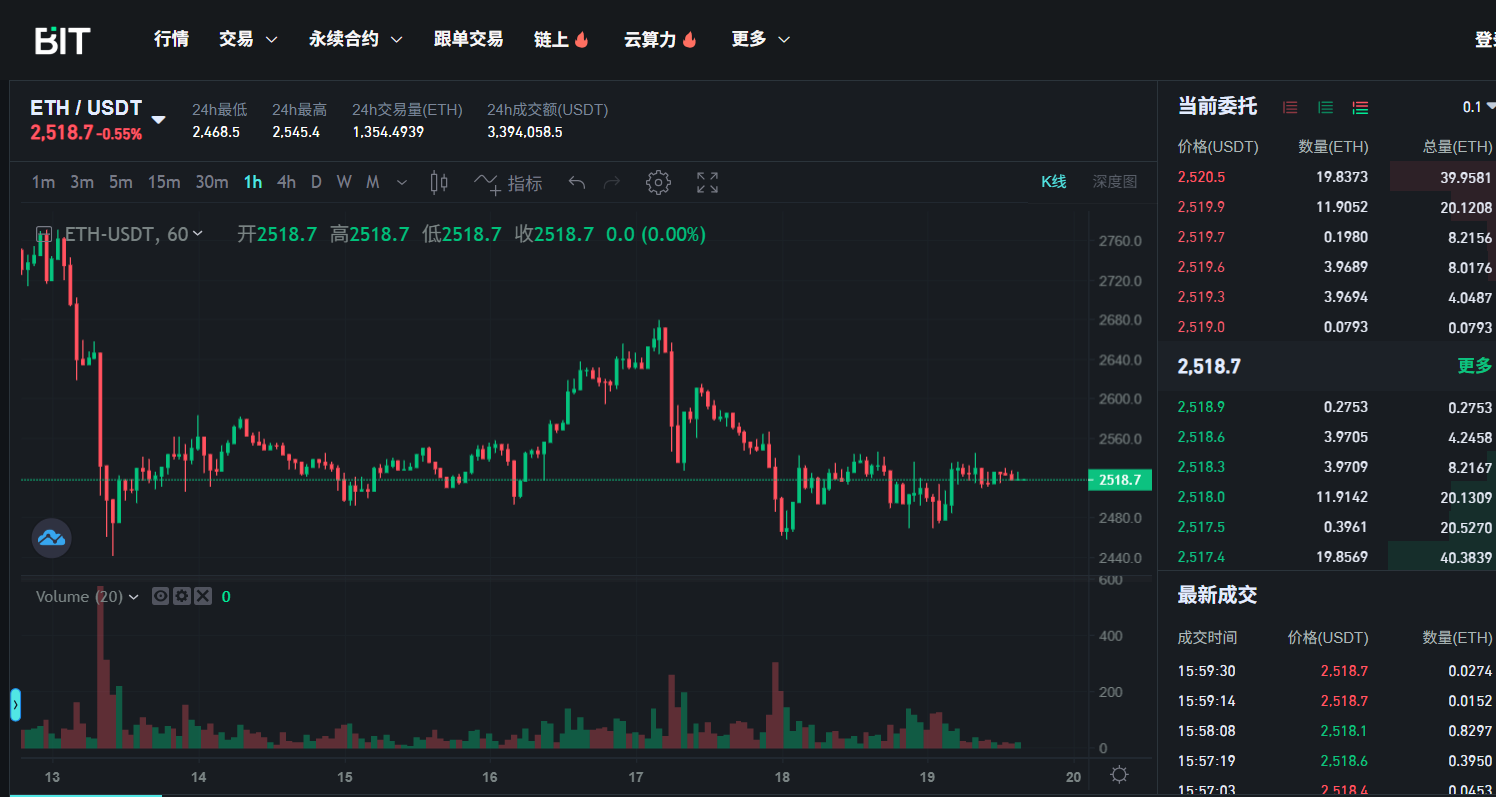Select the 4h timeframe
Screen dimensions: 1496x797
(x=286, y=182)
